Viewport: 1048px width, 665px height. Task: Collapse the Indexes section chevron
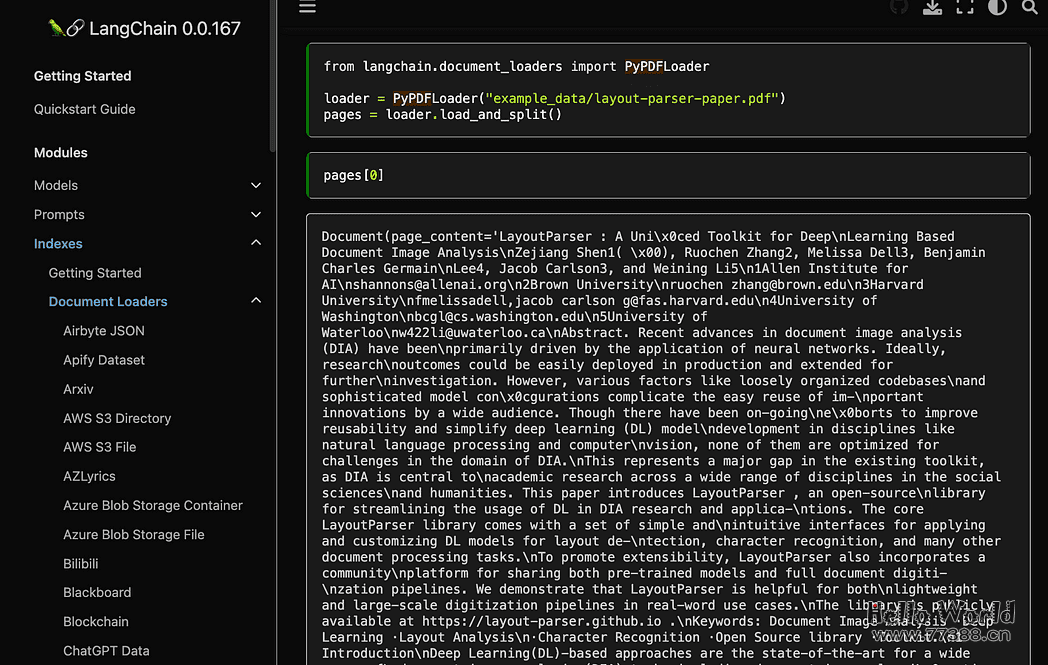tap(256, 243)
